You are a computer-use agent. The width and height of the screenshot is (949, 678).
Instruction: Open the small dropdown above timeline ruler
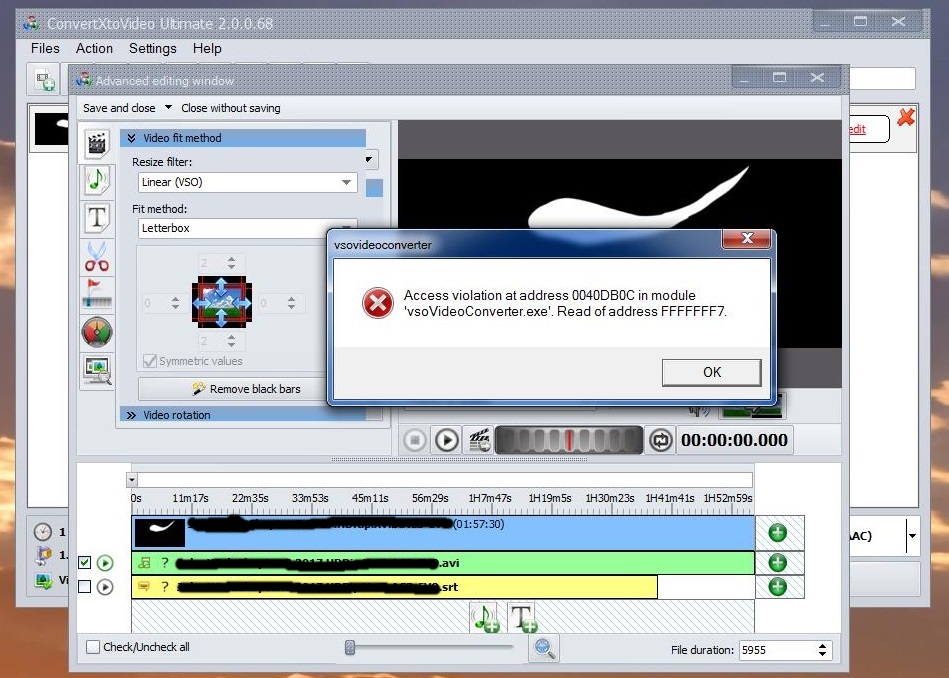pos(131,480)
